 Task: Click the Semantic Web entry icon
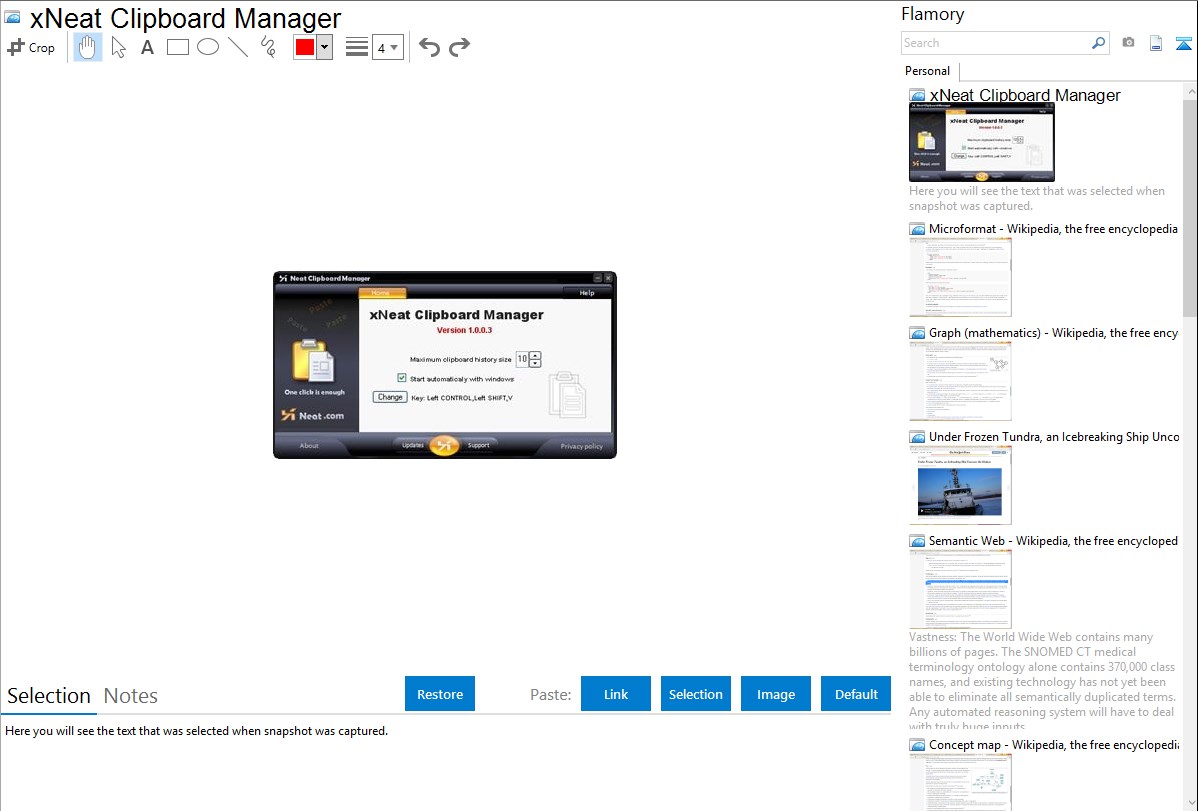point(917,541)
